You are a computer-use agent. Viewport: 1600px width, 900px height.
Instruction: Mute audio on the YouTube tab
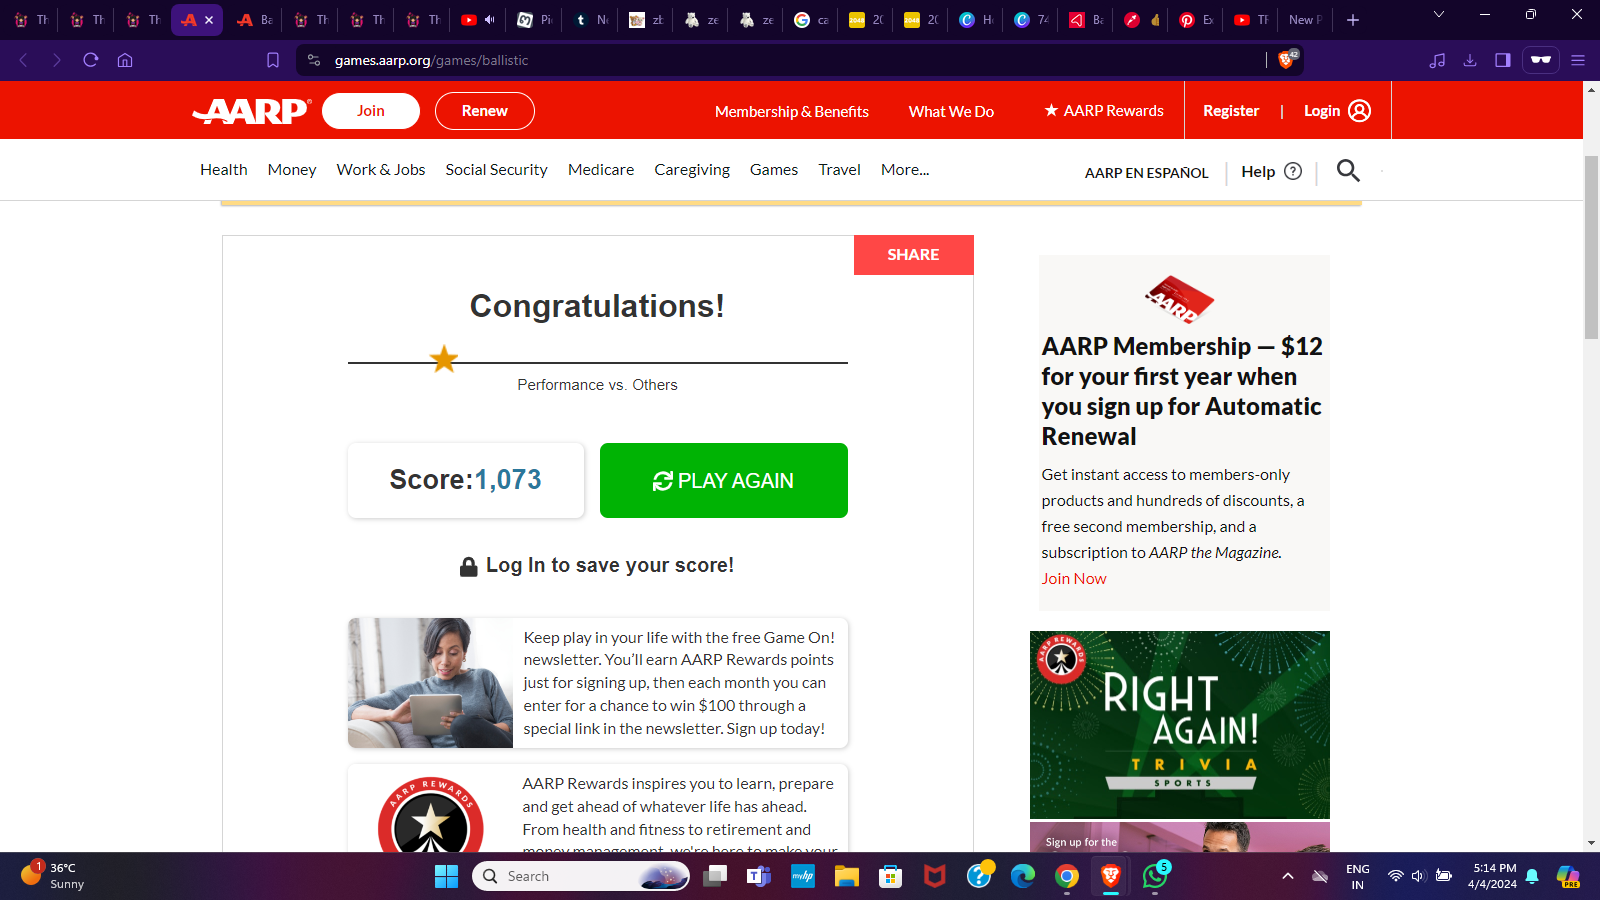click(490, 19)
